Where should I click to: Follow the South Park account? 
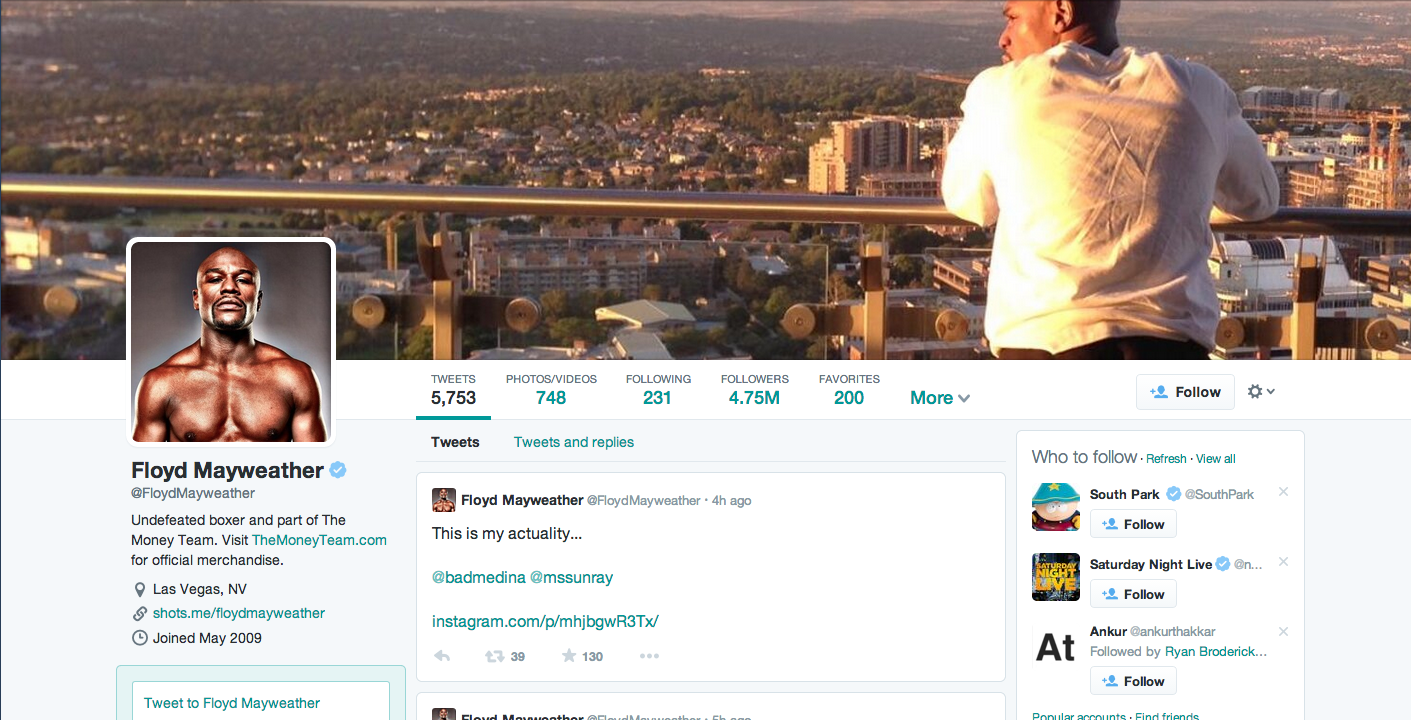point(1133,524)
